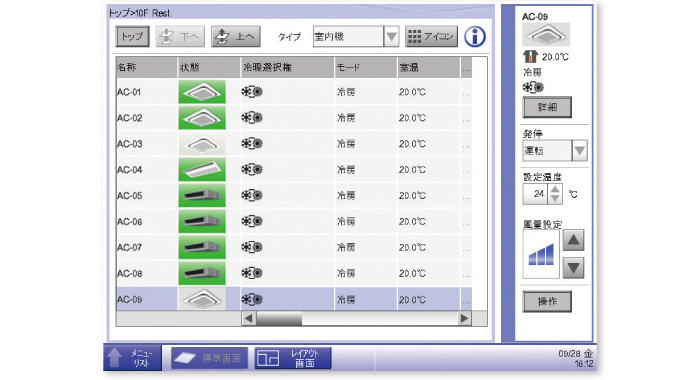
Task: Select AC-07 duct unit status icon
Action: 202,247
